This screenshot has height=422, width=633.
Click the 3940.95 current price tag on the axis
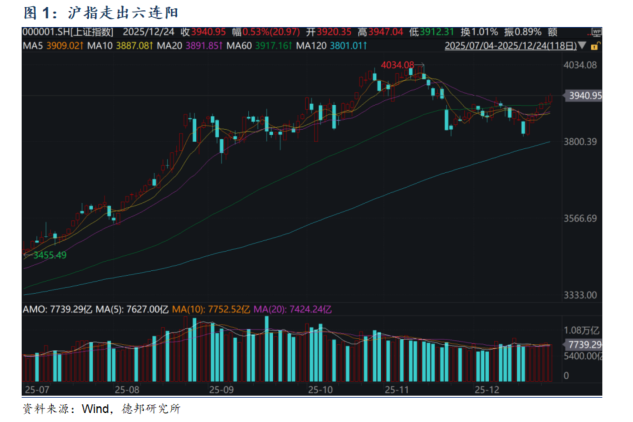[x=582, y=96]
